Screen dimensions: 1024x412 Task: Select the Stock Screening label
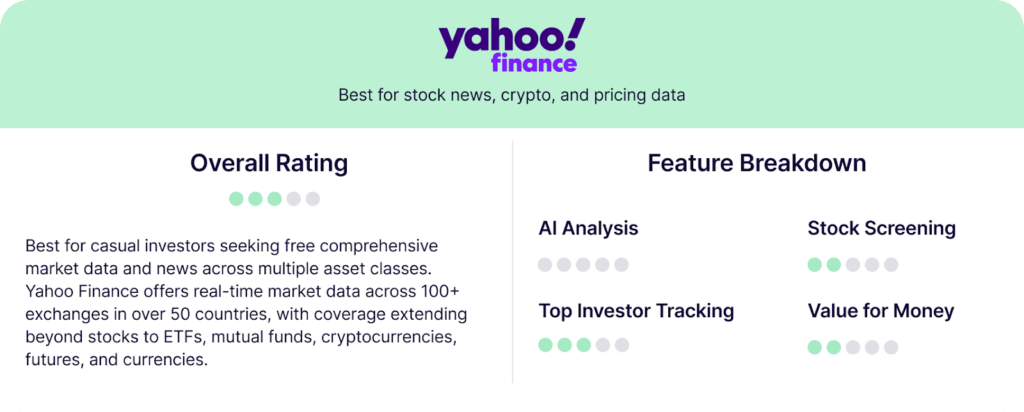point(881,228)
